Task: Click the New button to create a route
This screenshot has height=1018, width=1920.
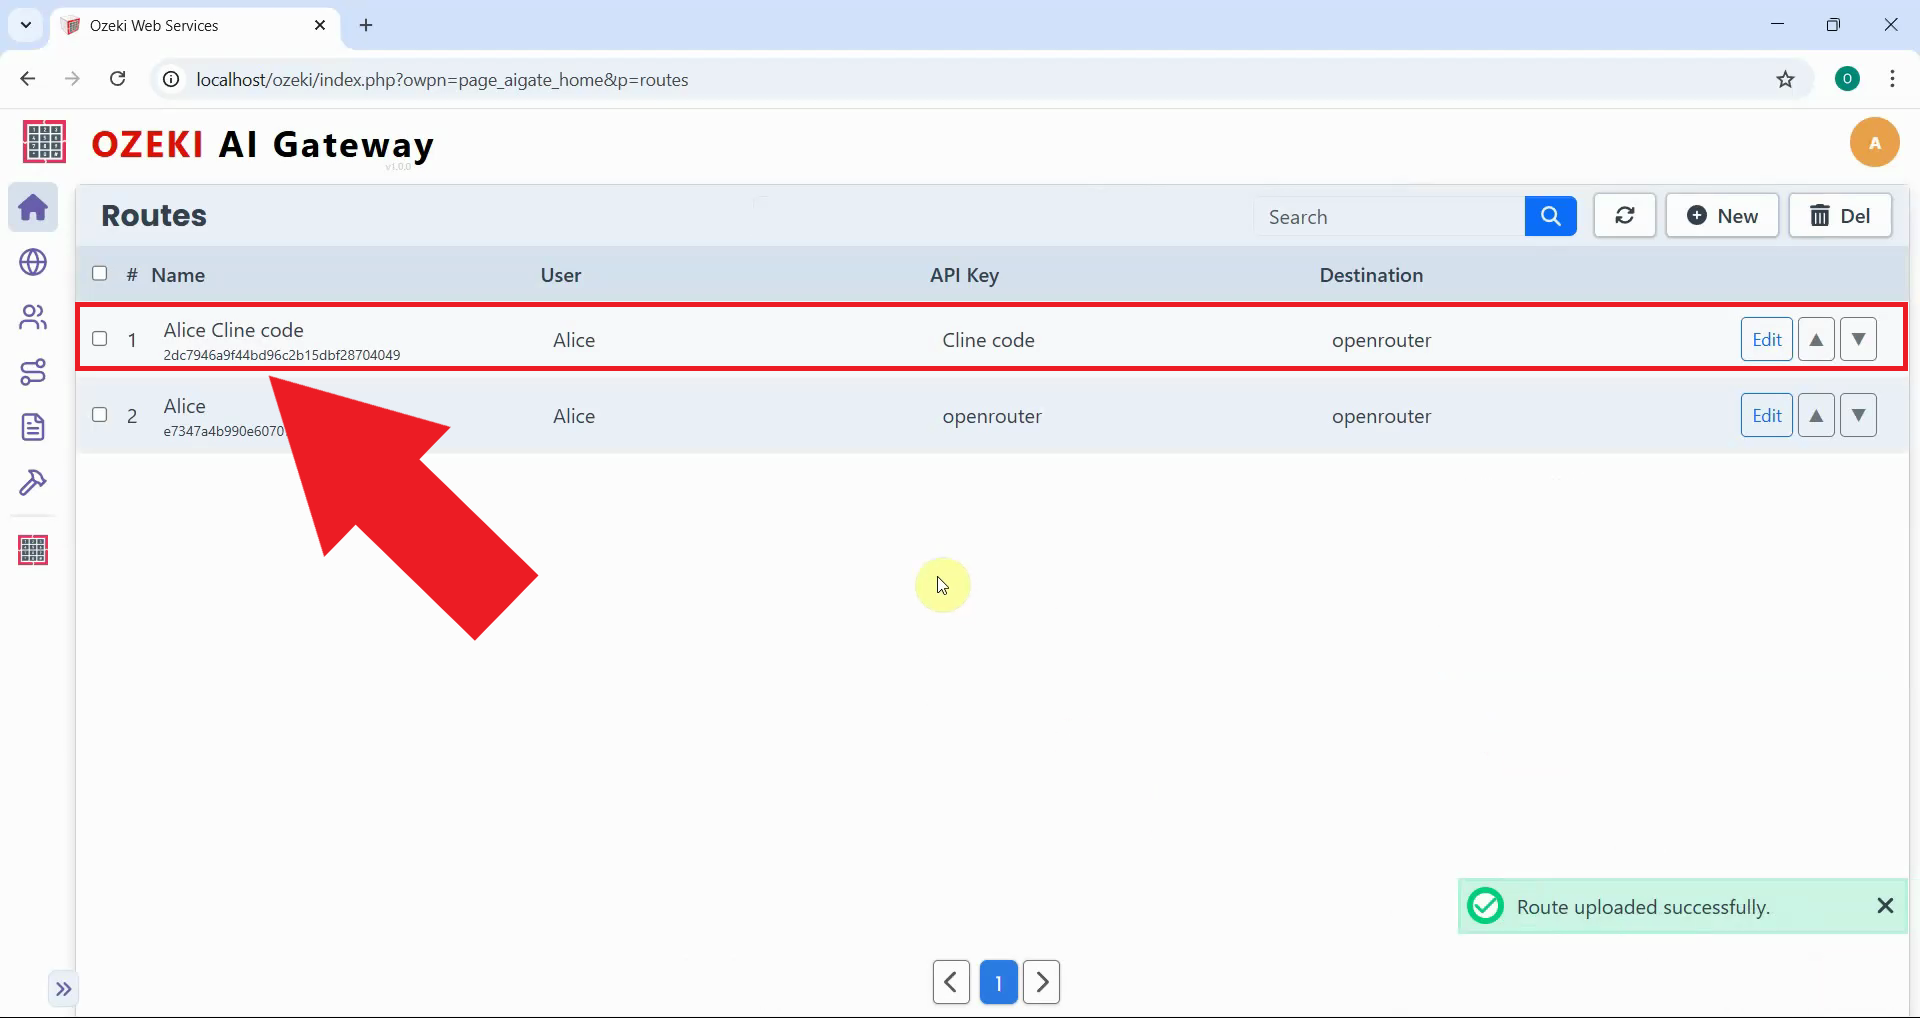Action: pyautogui.click(x=1722, y=215)
